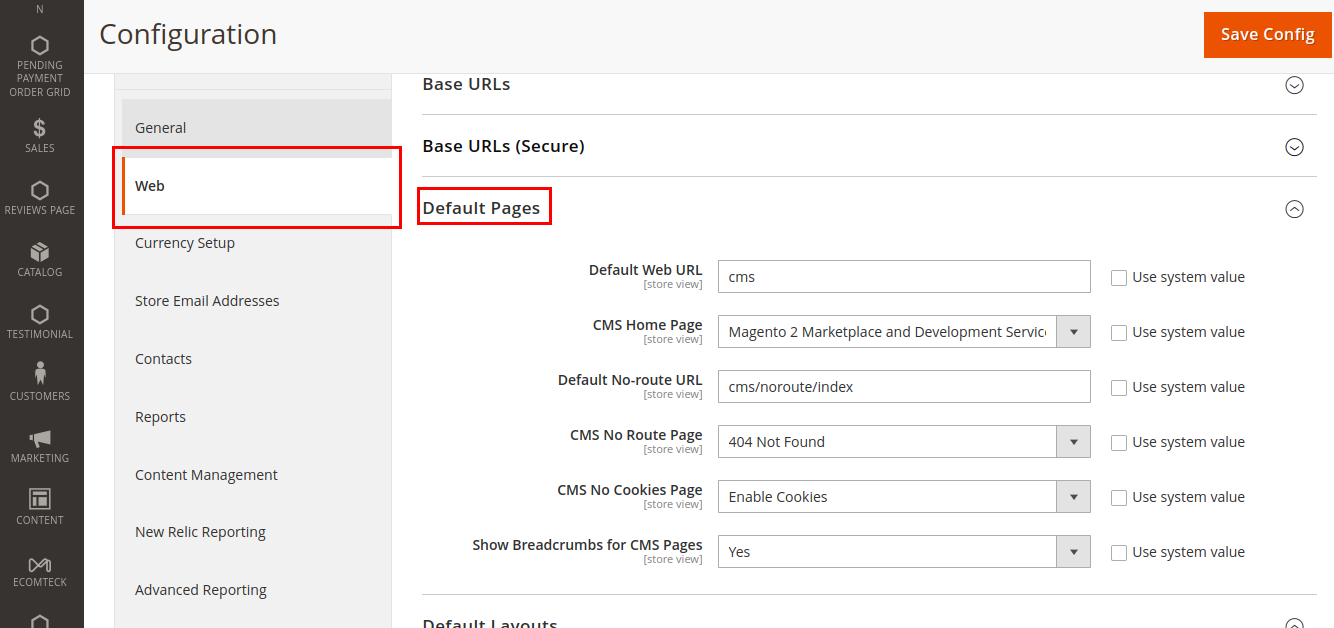Open the Content sidebar icon
1334x628 pixels.
point(40,506)
